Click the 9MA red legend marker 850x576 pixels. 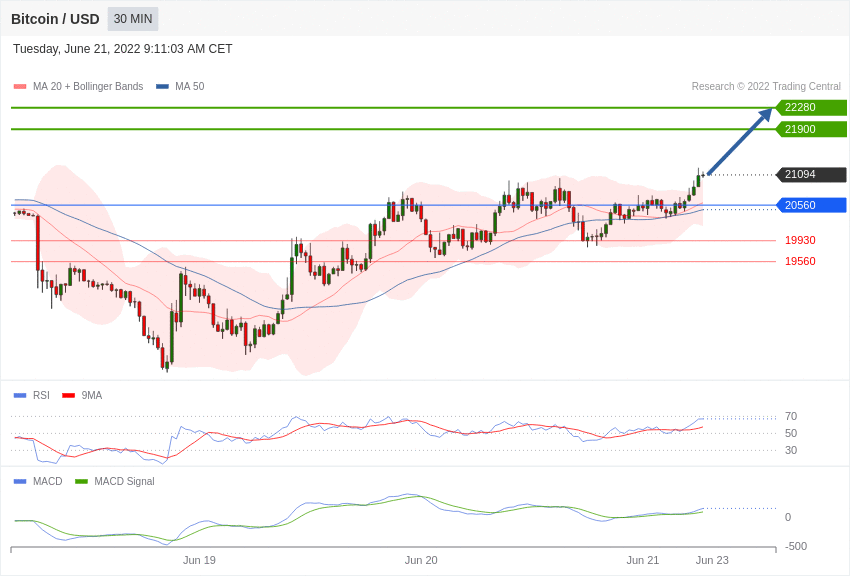click(68, 396)
